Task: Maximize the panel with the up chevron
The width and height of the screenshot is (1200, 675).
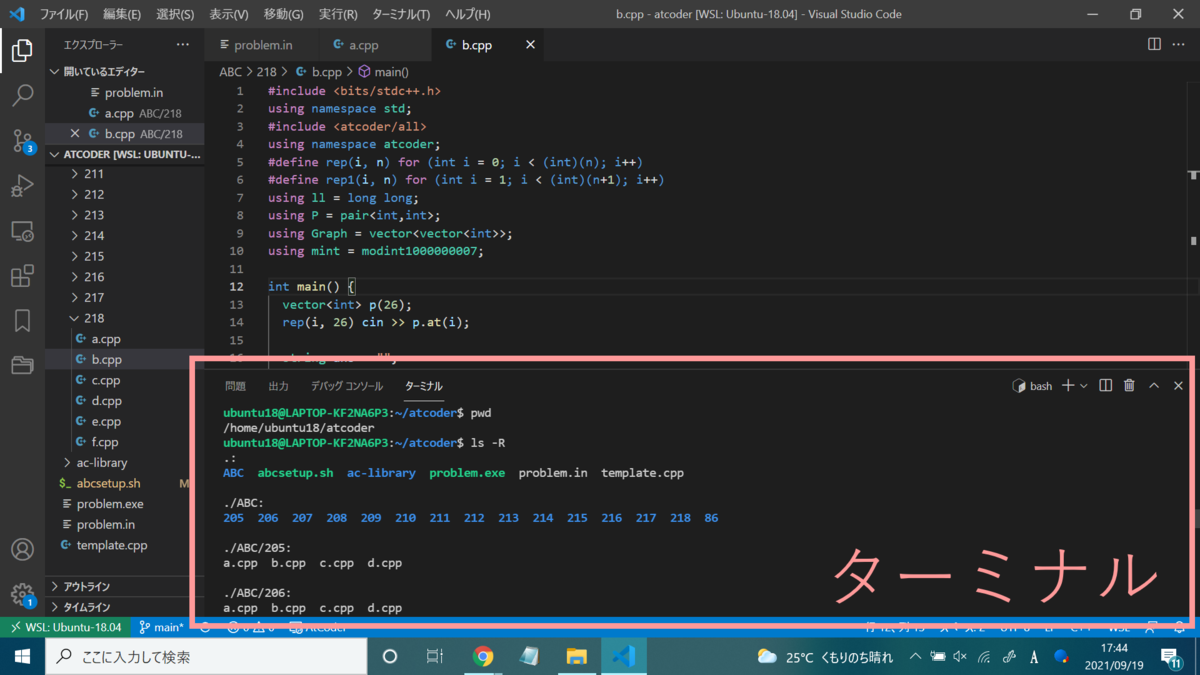Action: coord(1154,385)
